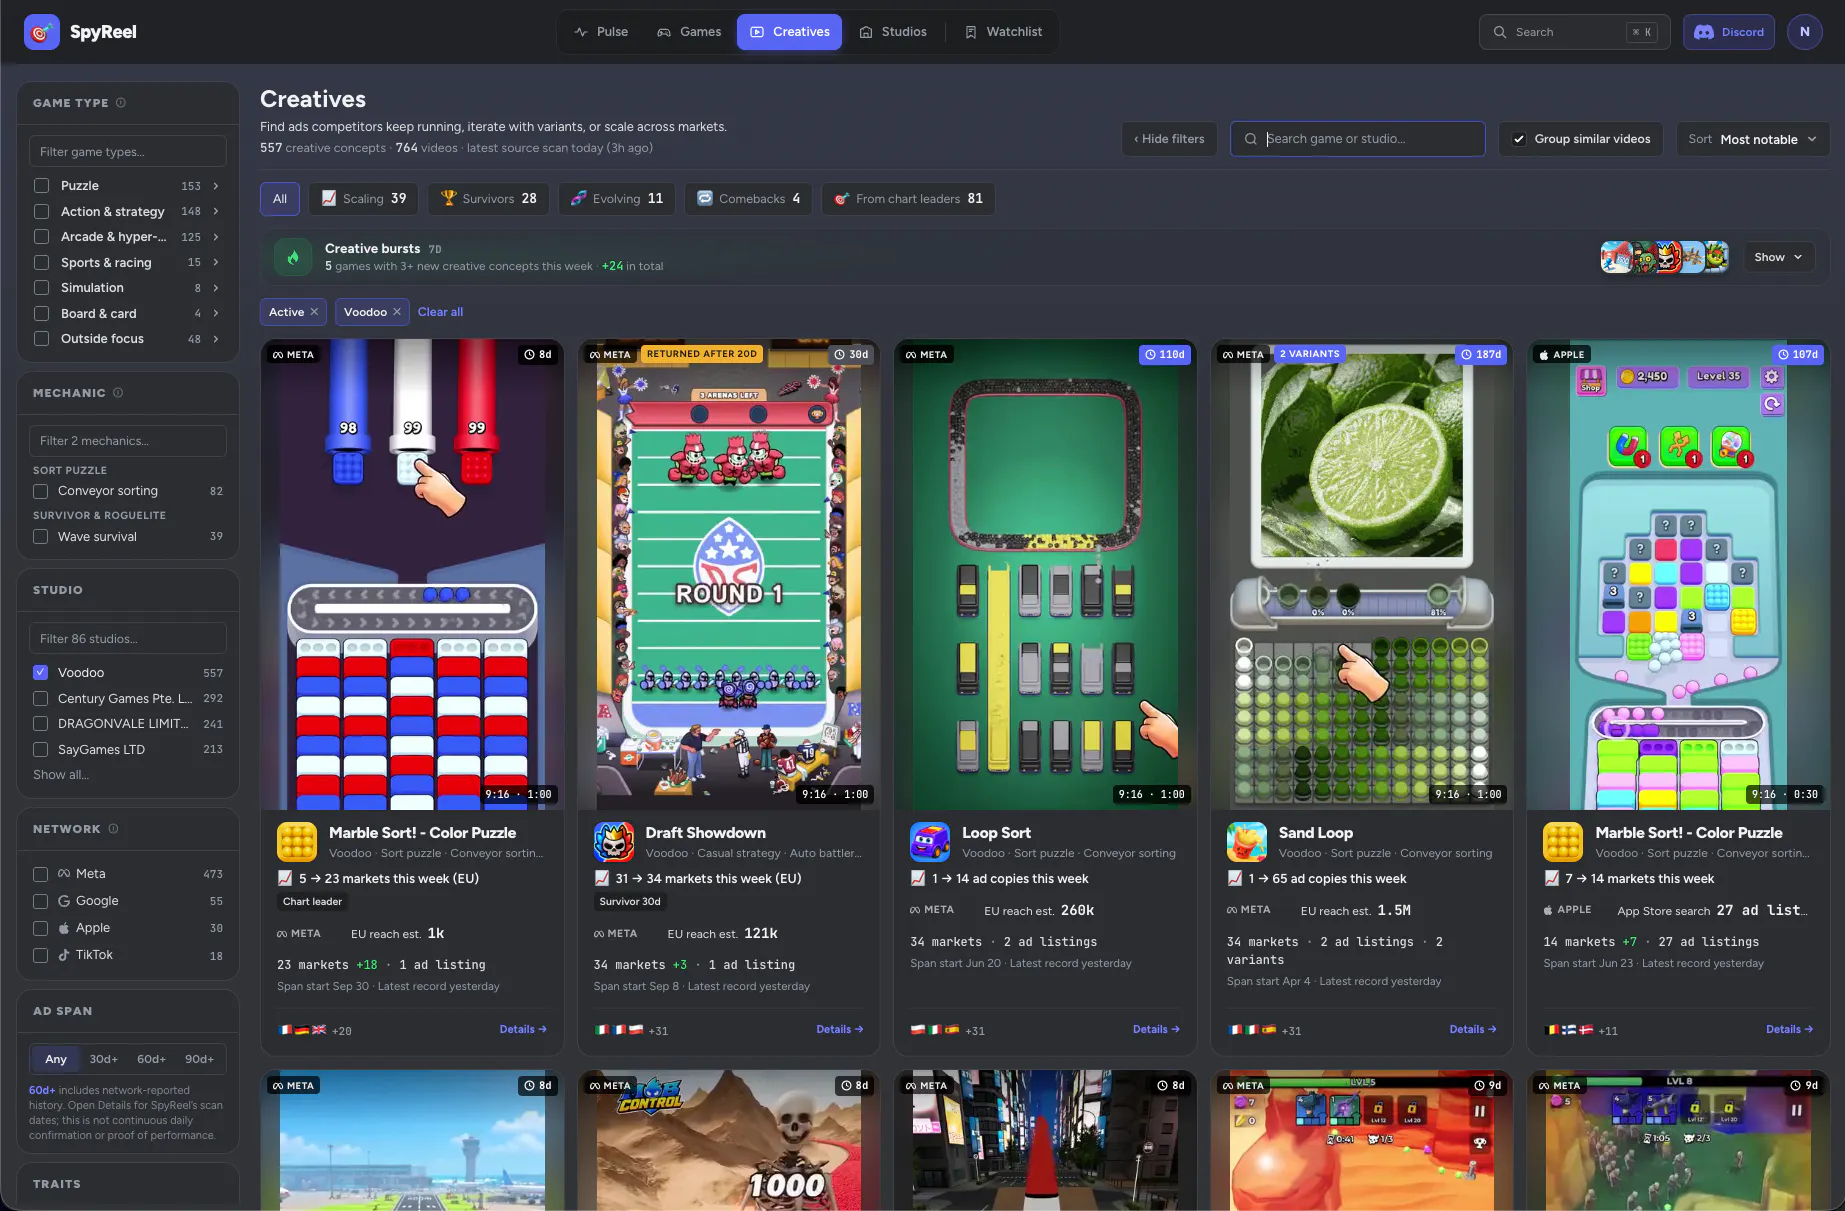Viewport: 1845px width, 1211px height.
Task: Click the Marble Sort icon on the 8d card
Action: click(x=297, y=842)
